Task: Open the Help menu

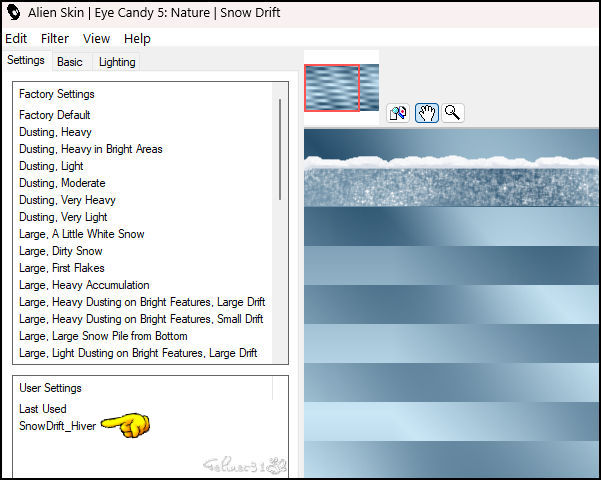Action: [137, 38]
